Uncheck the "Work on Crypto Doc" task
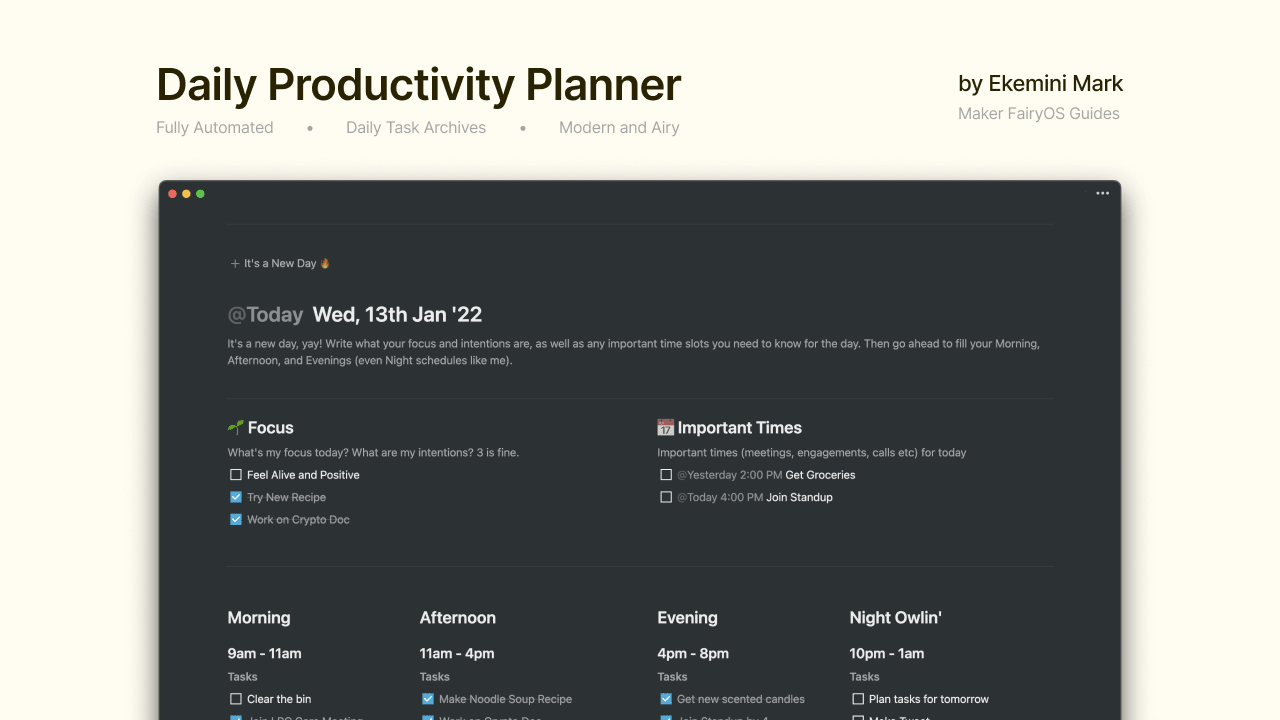Image resolution: width=1280 pixels, height=720 pixels. pos(235,519)
